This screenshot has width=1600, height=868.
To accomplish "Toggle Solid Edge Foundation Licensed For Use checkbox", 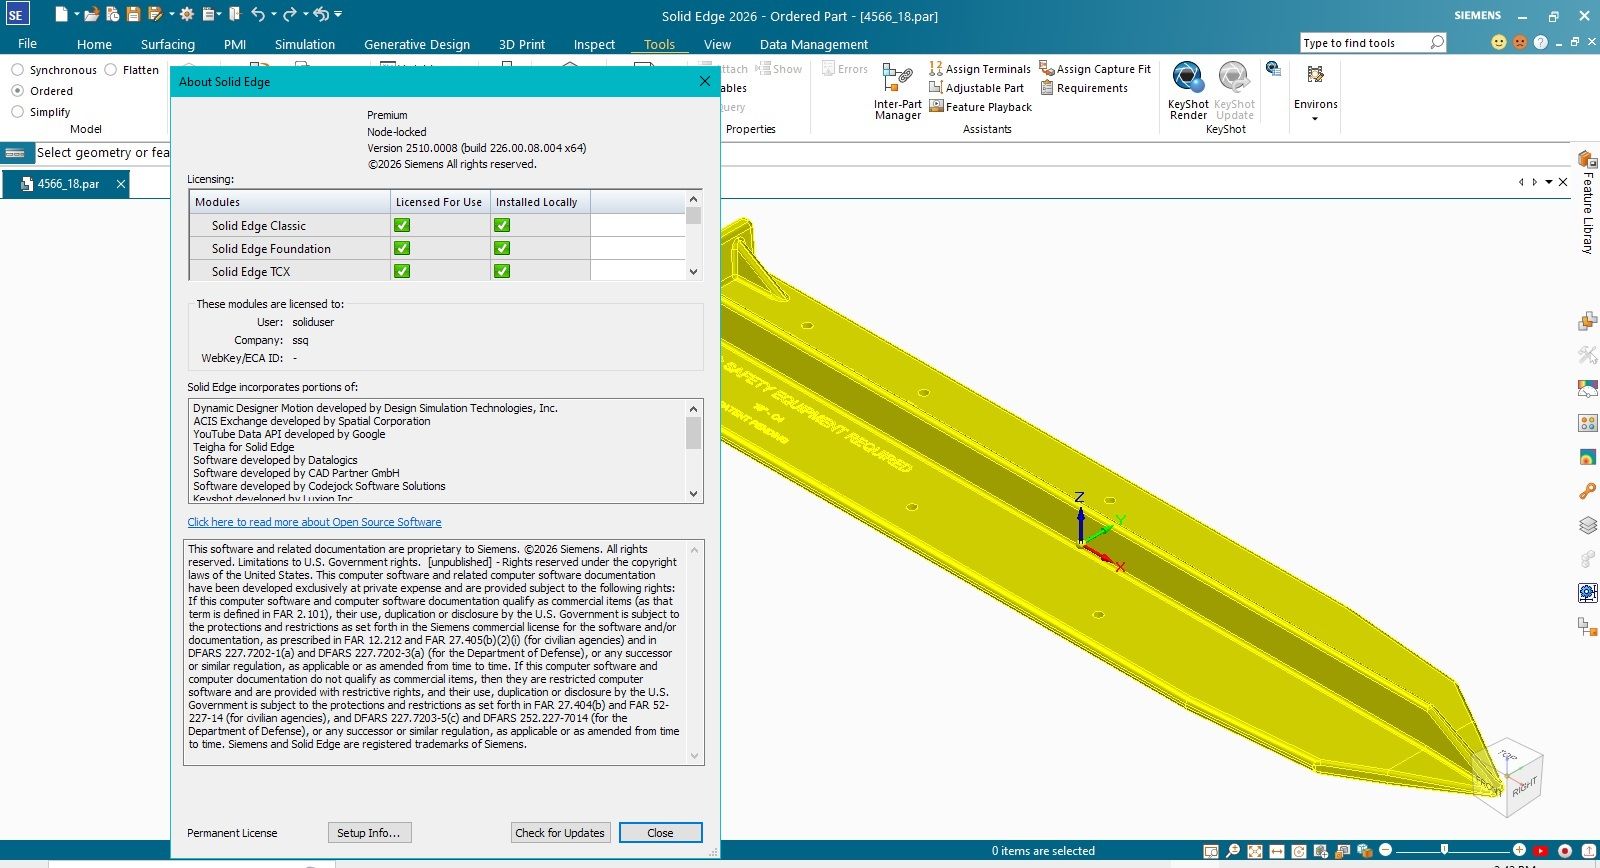I will [x=402, y=248].
